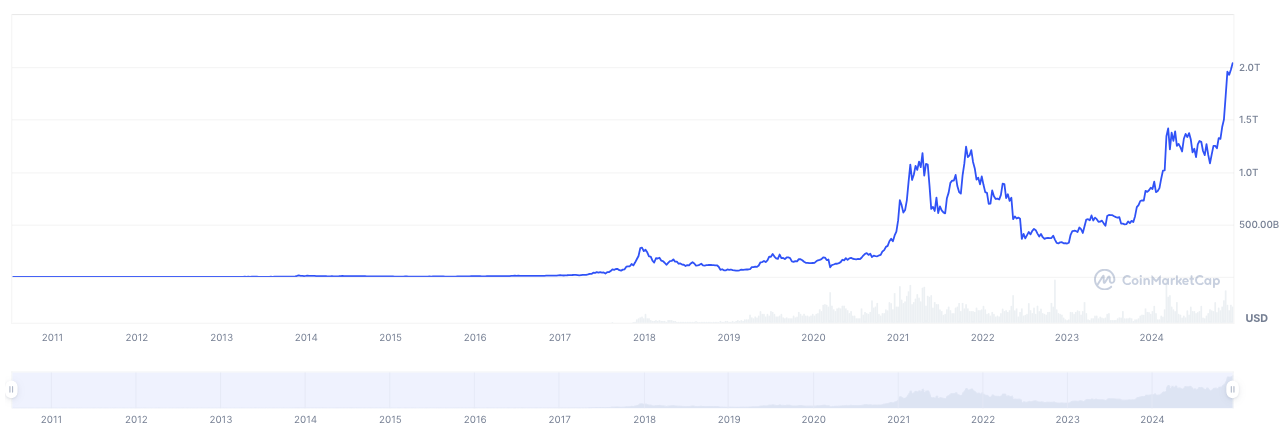Click the navigator's shaded range area near 2013
The width and height of the screenshot is (1286, 440).
[x=222, y=390]
